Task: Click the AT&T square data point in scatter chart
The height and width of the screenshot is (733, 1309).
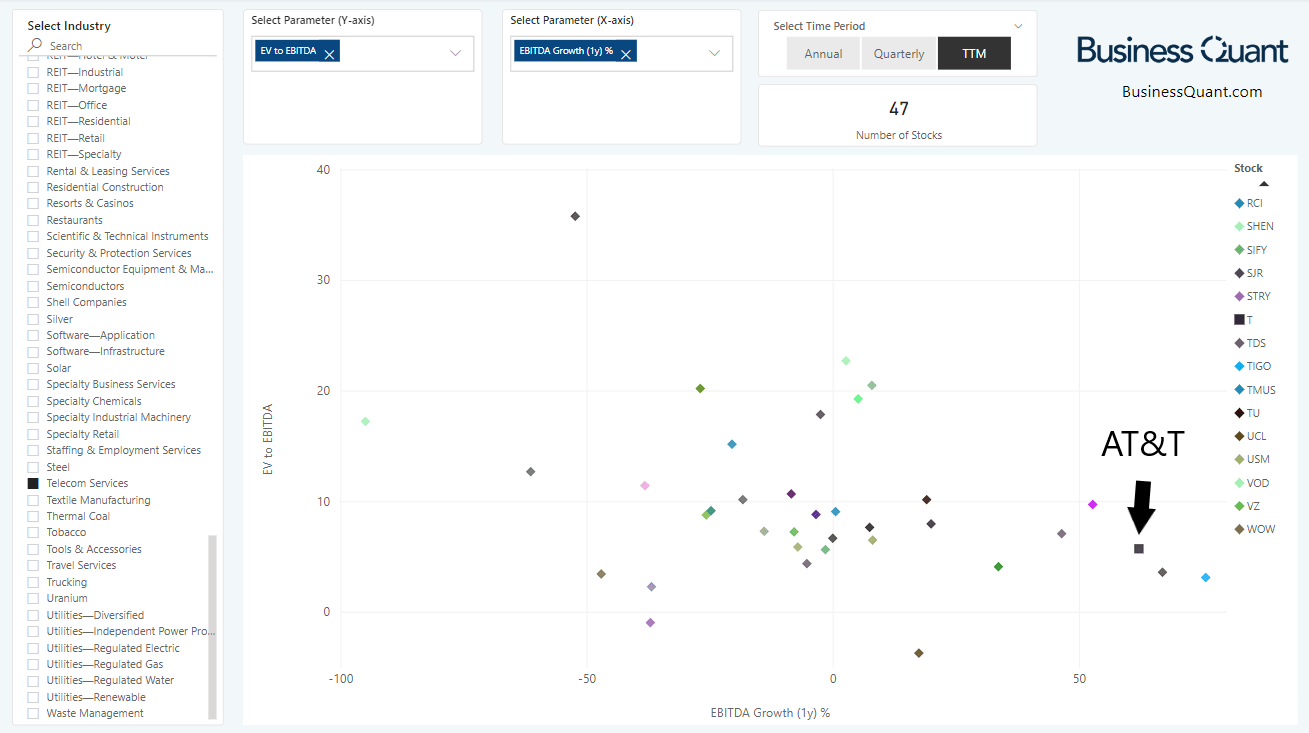Action: coord(1139,549)
